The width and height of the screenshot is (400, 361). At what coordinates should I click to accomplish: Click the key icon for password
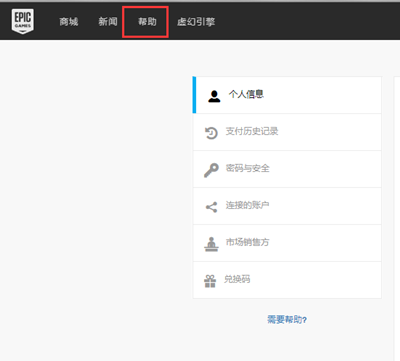coord(211,170)
